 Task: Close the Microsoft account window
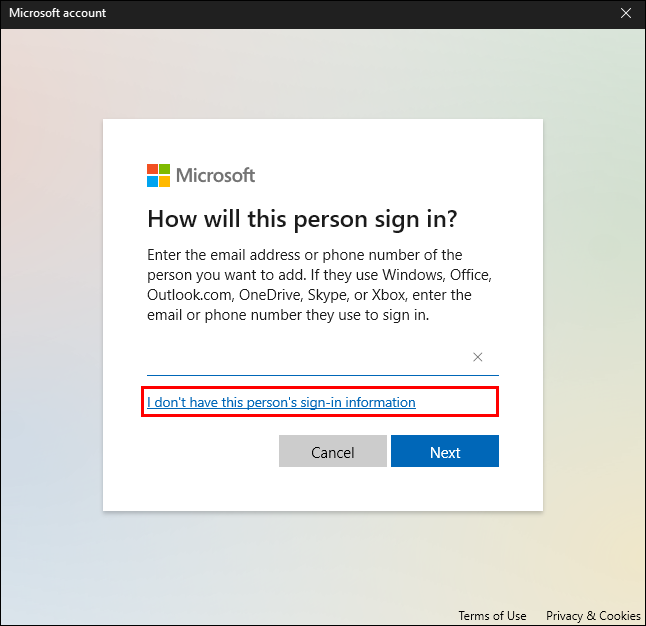(625, 13)
